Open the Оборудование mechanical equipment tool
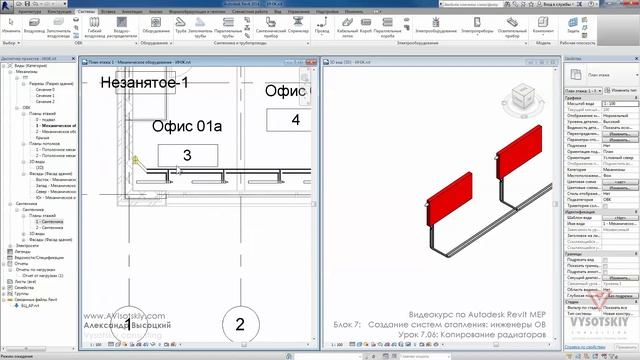 [156, 25]
